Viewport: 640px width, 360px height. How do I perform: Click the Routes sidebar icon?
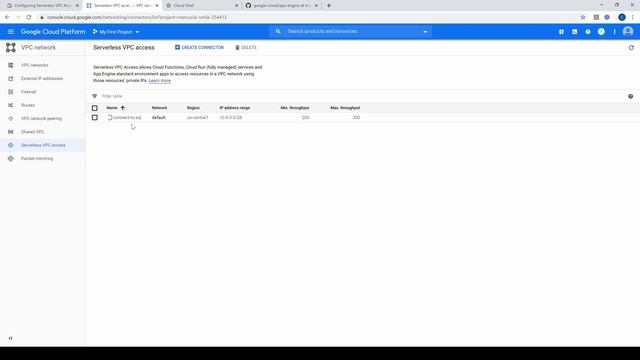click(11, 105)
